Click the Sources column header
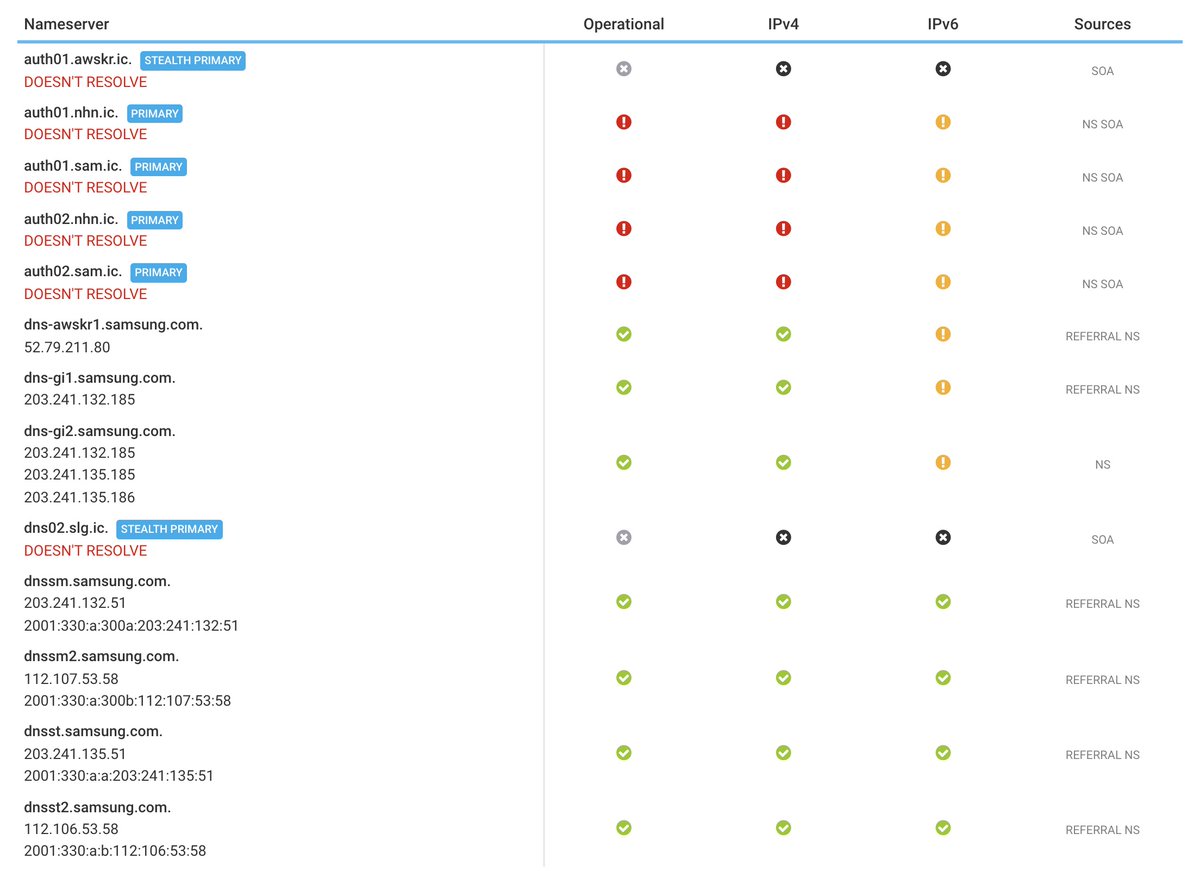 coord(1102,24)
